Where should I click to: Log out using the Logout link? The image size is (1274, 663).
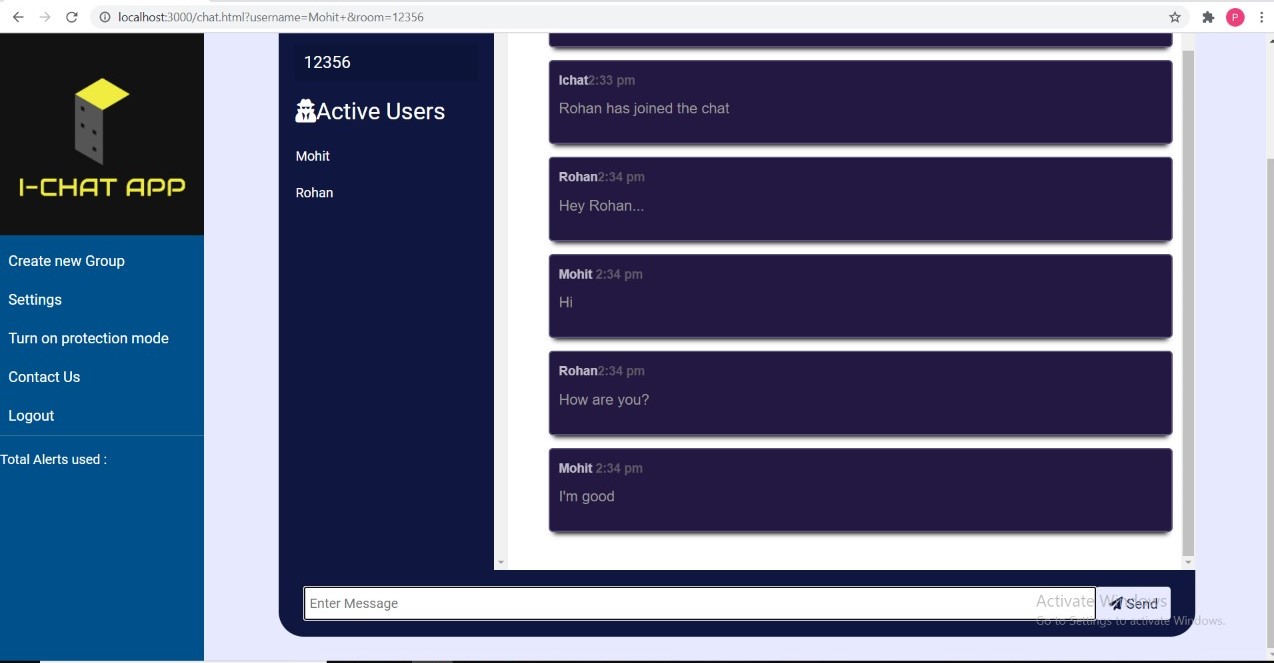coord(31,416)
